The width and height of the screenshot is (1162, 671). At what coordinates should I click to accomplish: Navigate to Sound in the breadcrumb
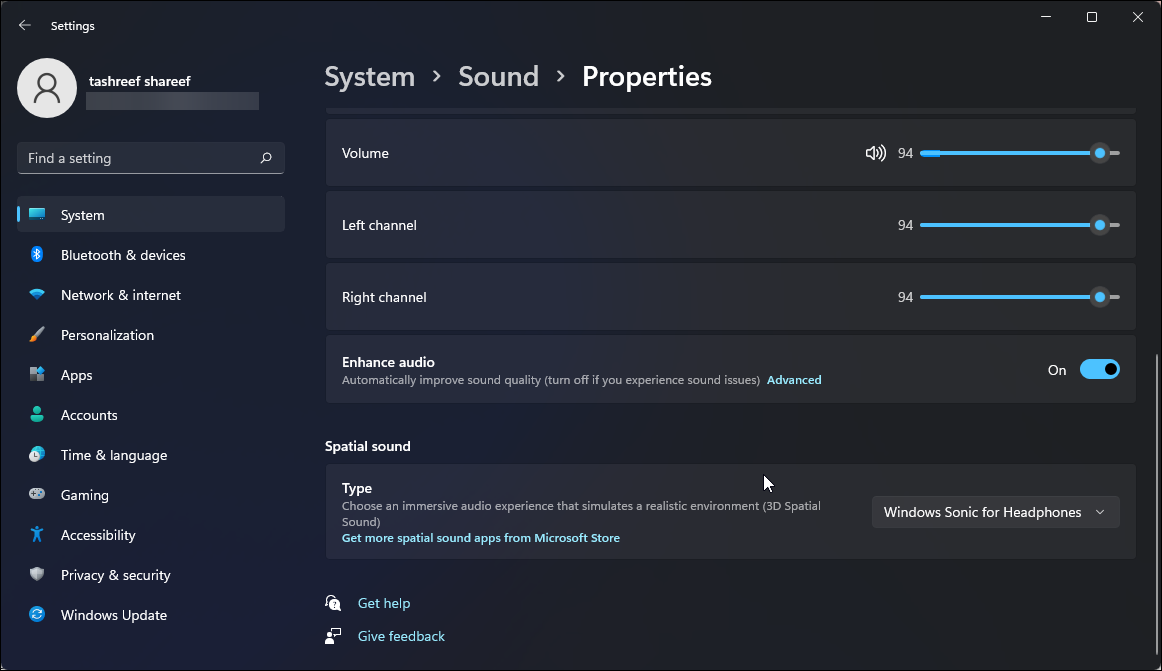coord(498,77)
